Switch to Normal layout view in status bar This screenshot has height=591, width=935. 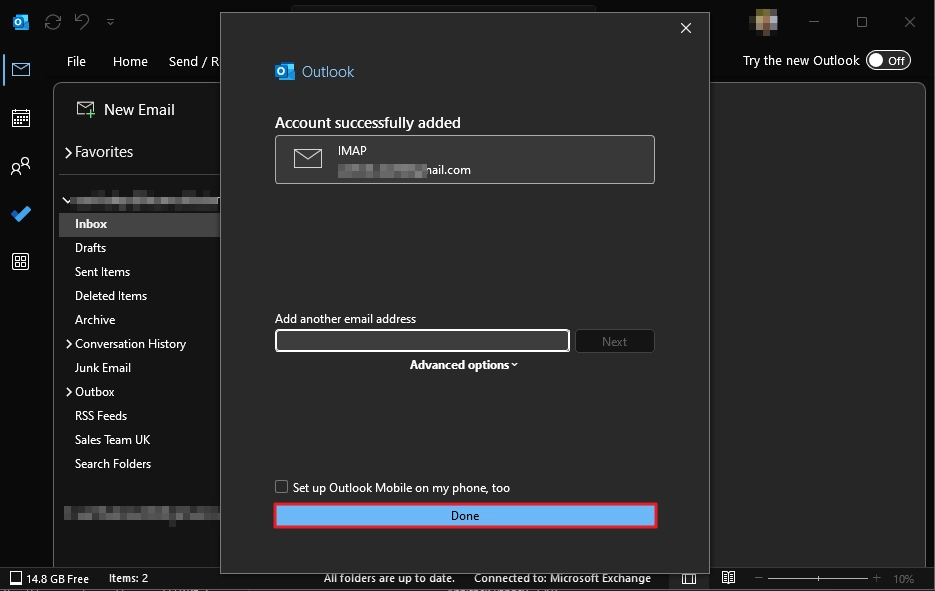688,577
